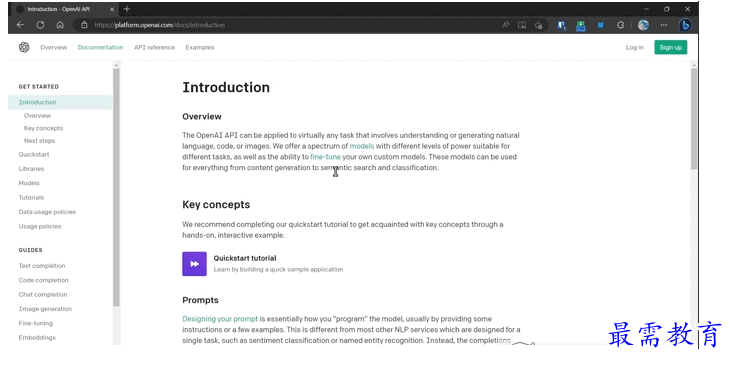Open the browser settings ellipsis menu
This screenshot has width=730, height=366.
click(x=663, y=25)
